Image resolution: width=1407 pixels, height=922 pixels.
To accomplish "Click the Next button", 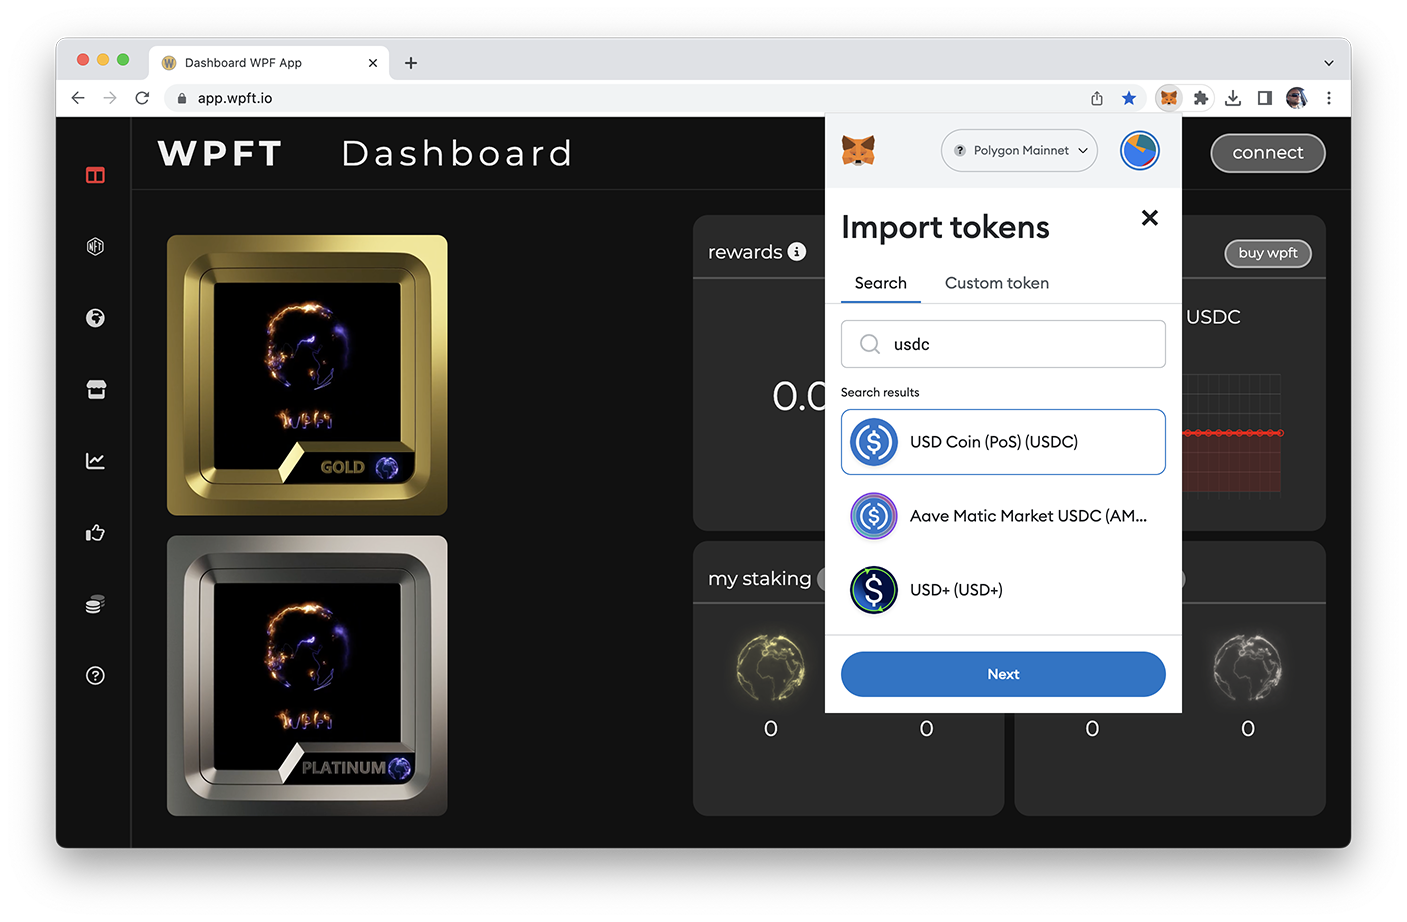I will coord(1003,674).
